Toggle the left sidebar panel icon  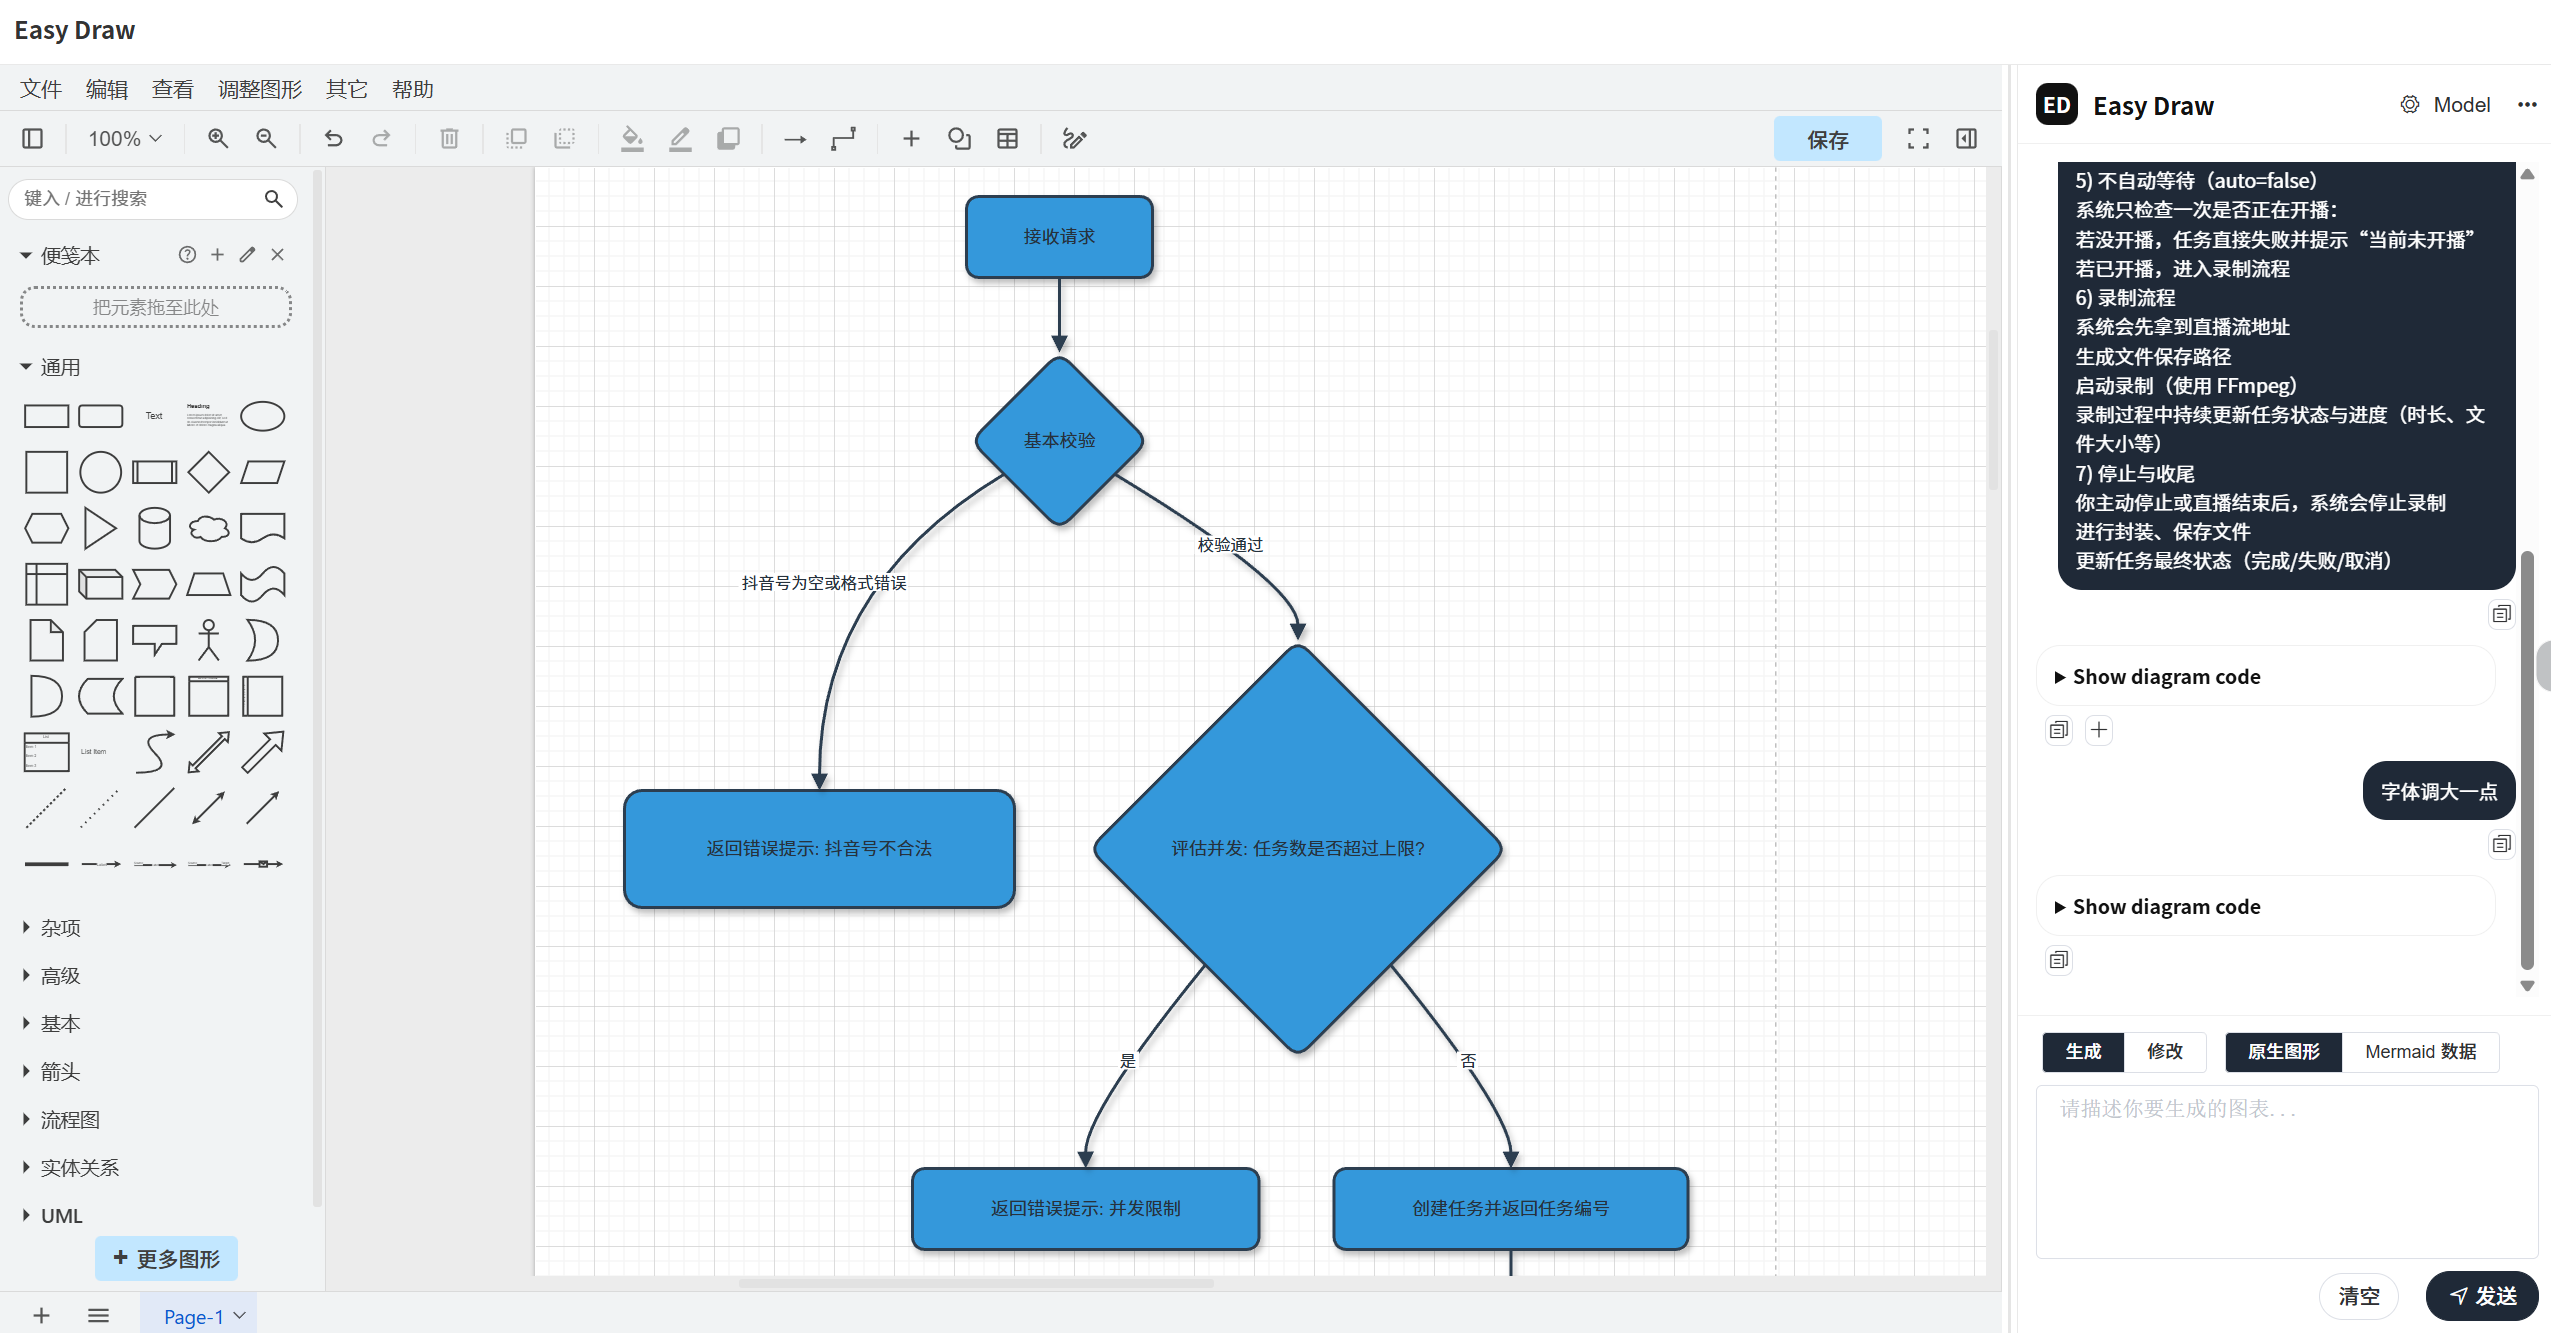pos(33,139)
